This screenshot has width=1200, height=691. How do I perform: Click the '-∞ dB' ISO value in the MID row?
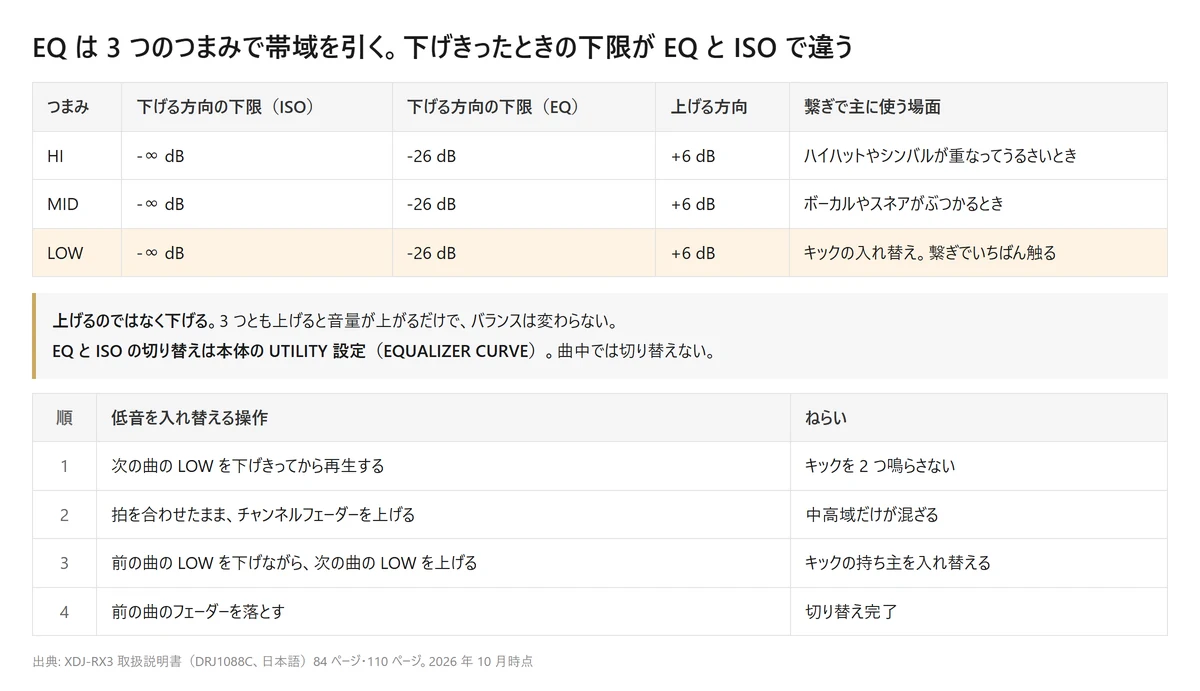pyautogui.click(x=257, y=204)
